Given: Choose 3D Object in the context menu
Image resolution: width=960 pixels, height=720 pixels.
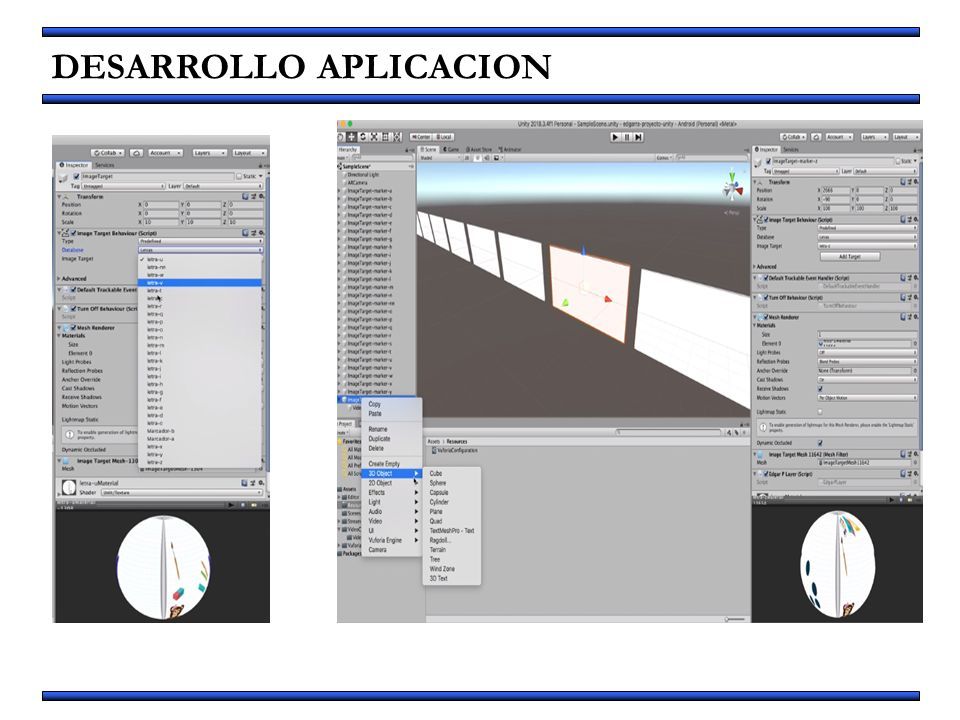Looking at the screenshot, I should point(392,473).
